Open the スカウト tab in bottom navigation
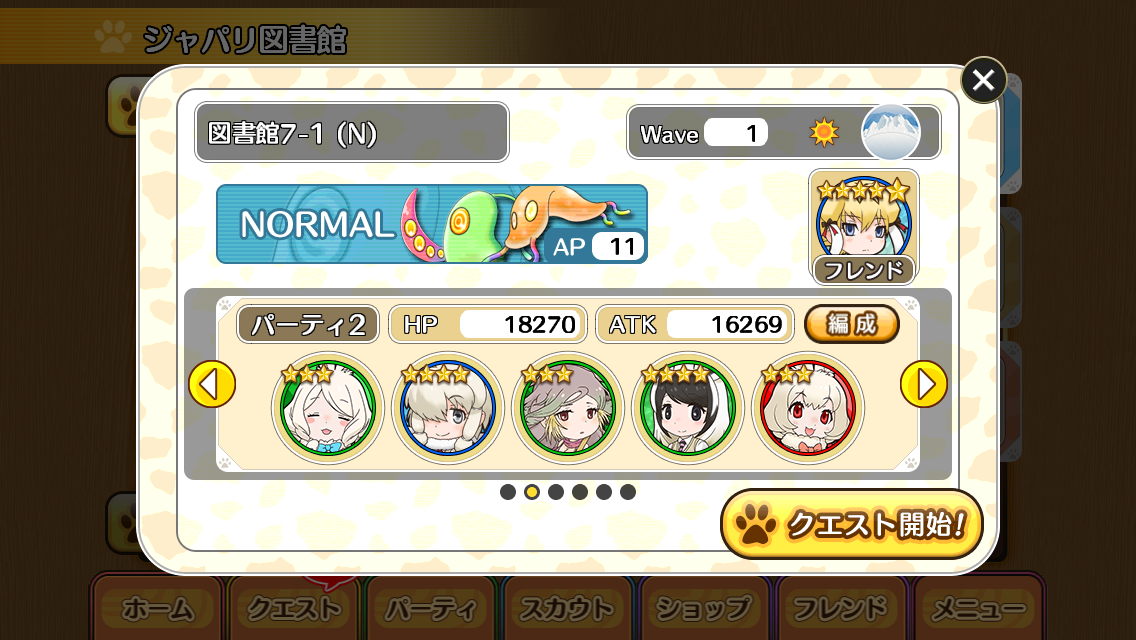 [x=567, y=608]
